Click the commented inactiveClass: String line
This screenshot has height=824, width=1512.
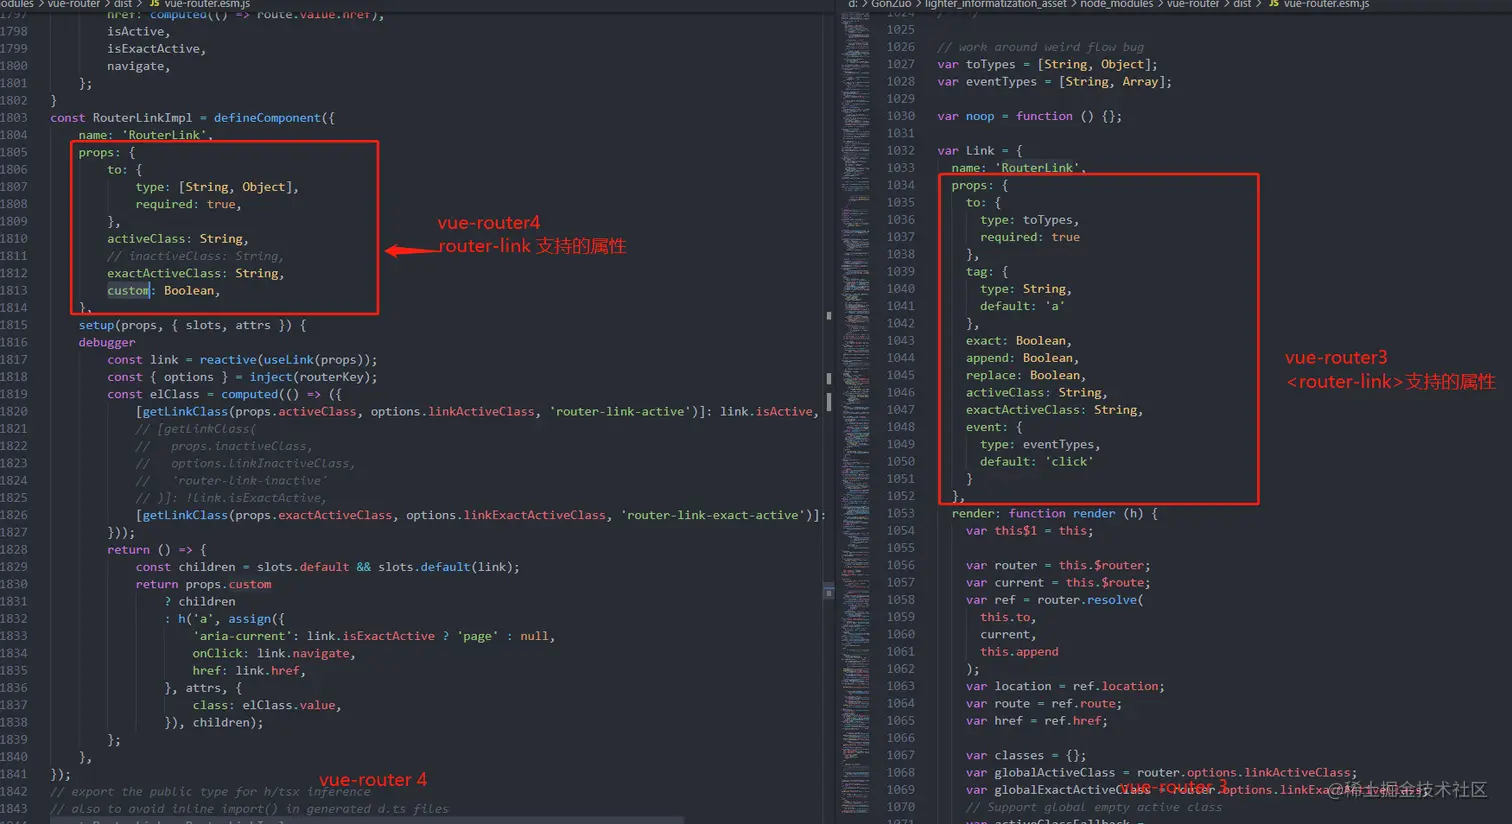click(195, 256)
